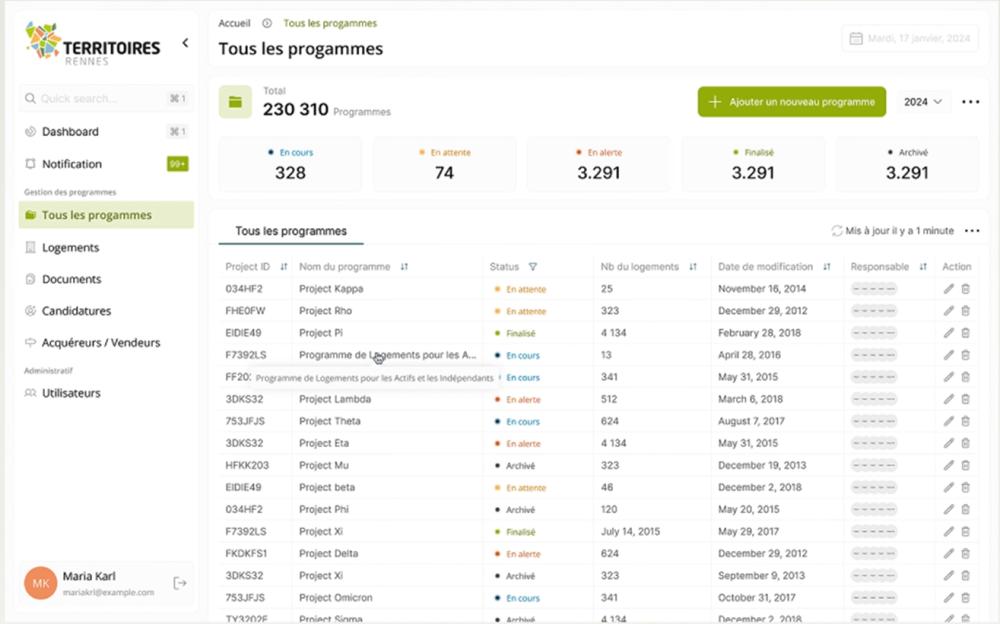Open Notification with the 99+ badge
The width and height of the screenshot is (1000, 624).
72,164
